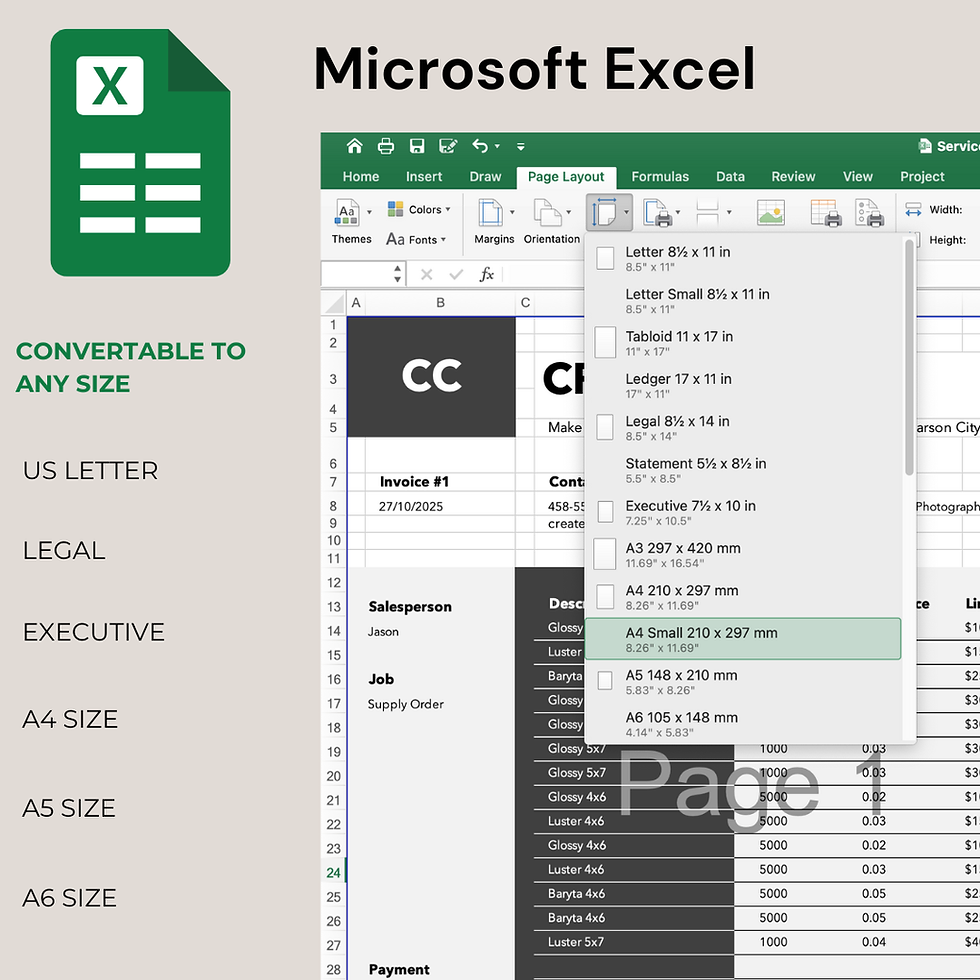Viewport: 980px width, 980px height.
Task: Switch to the View tab
Action: pyautogui.click(x=858, y=177)
